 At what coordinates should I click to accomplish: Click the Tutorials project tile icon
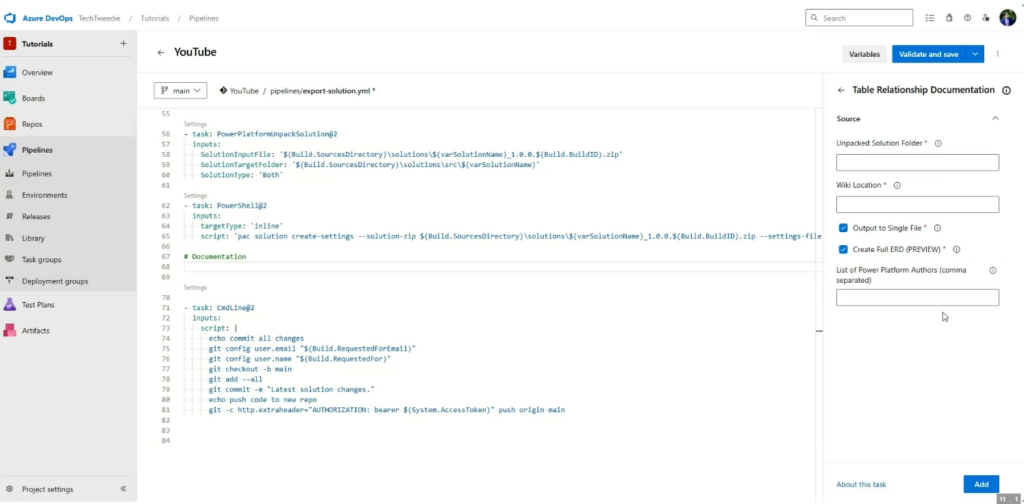click(x=10, y=44)
